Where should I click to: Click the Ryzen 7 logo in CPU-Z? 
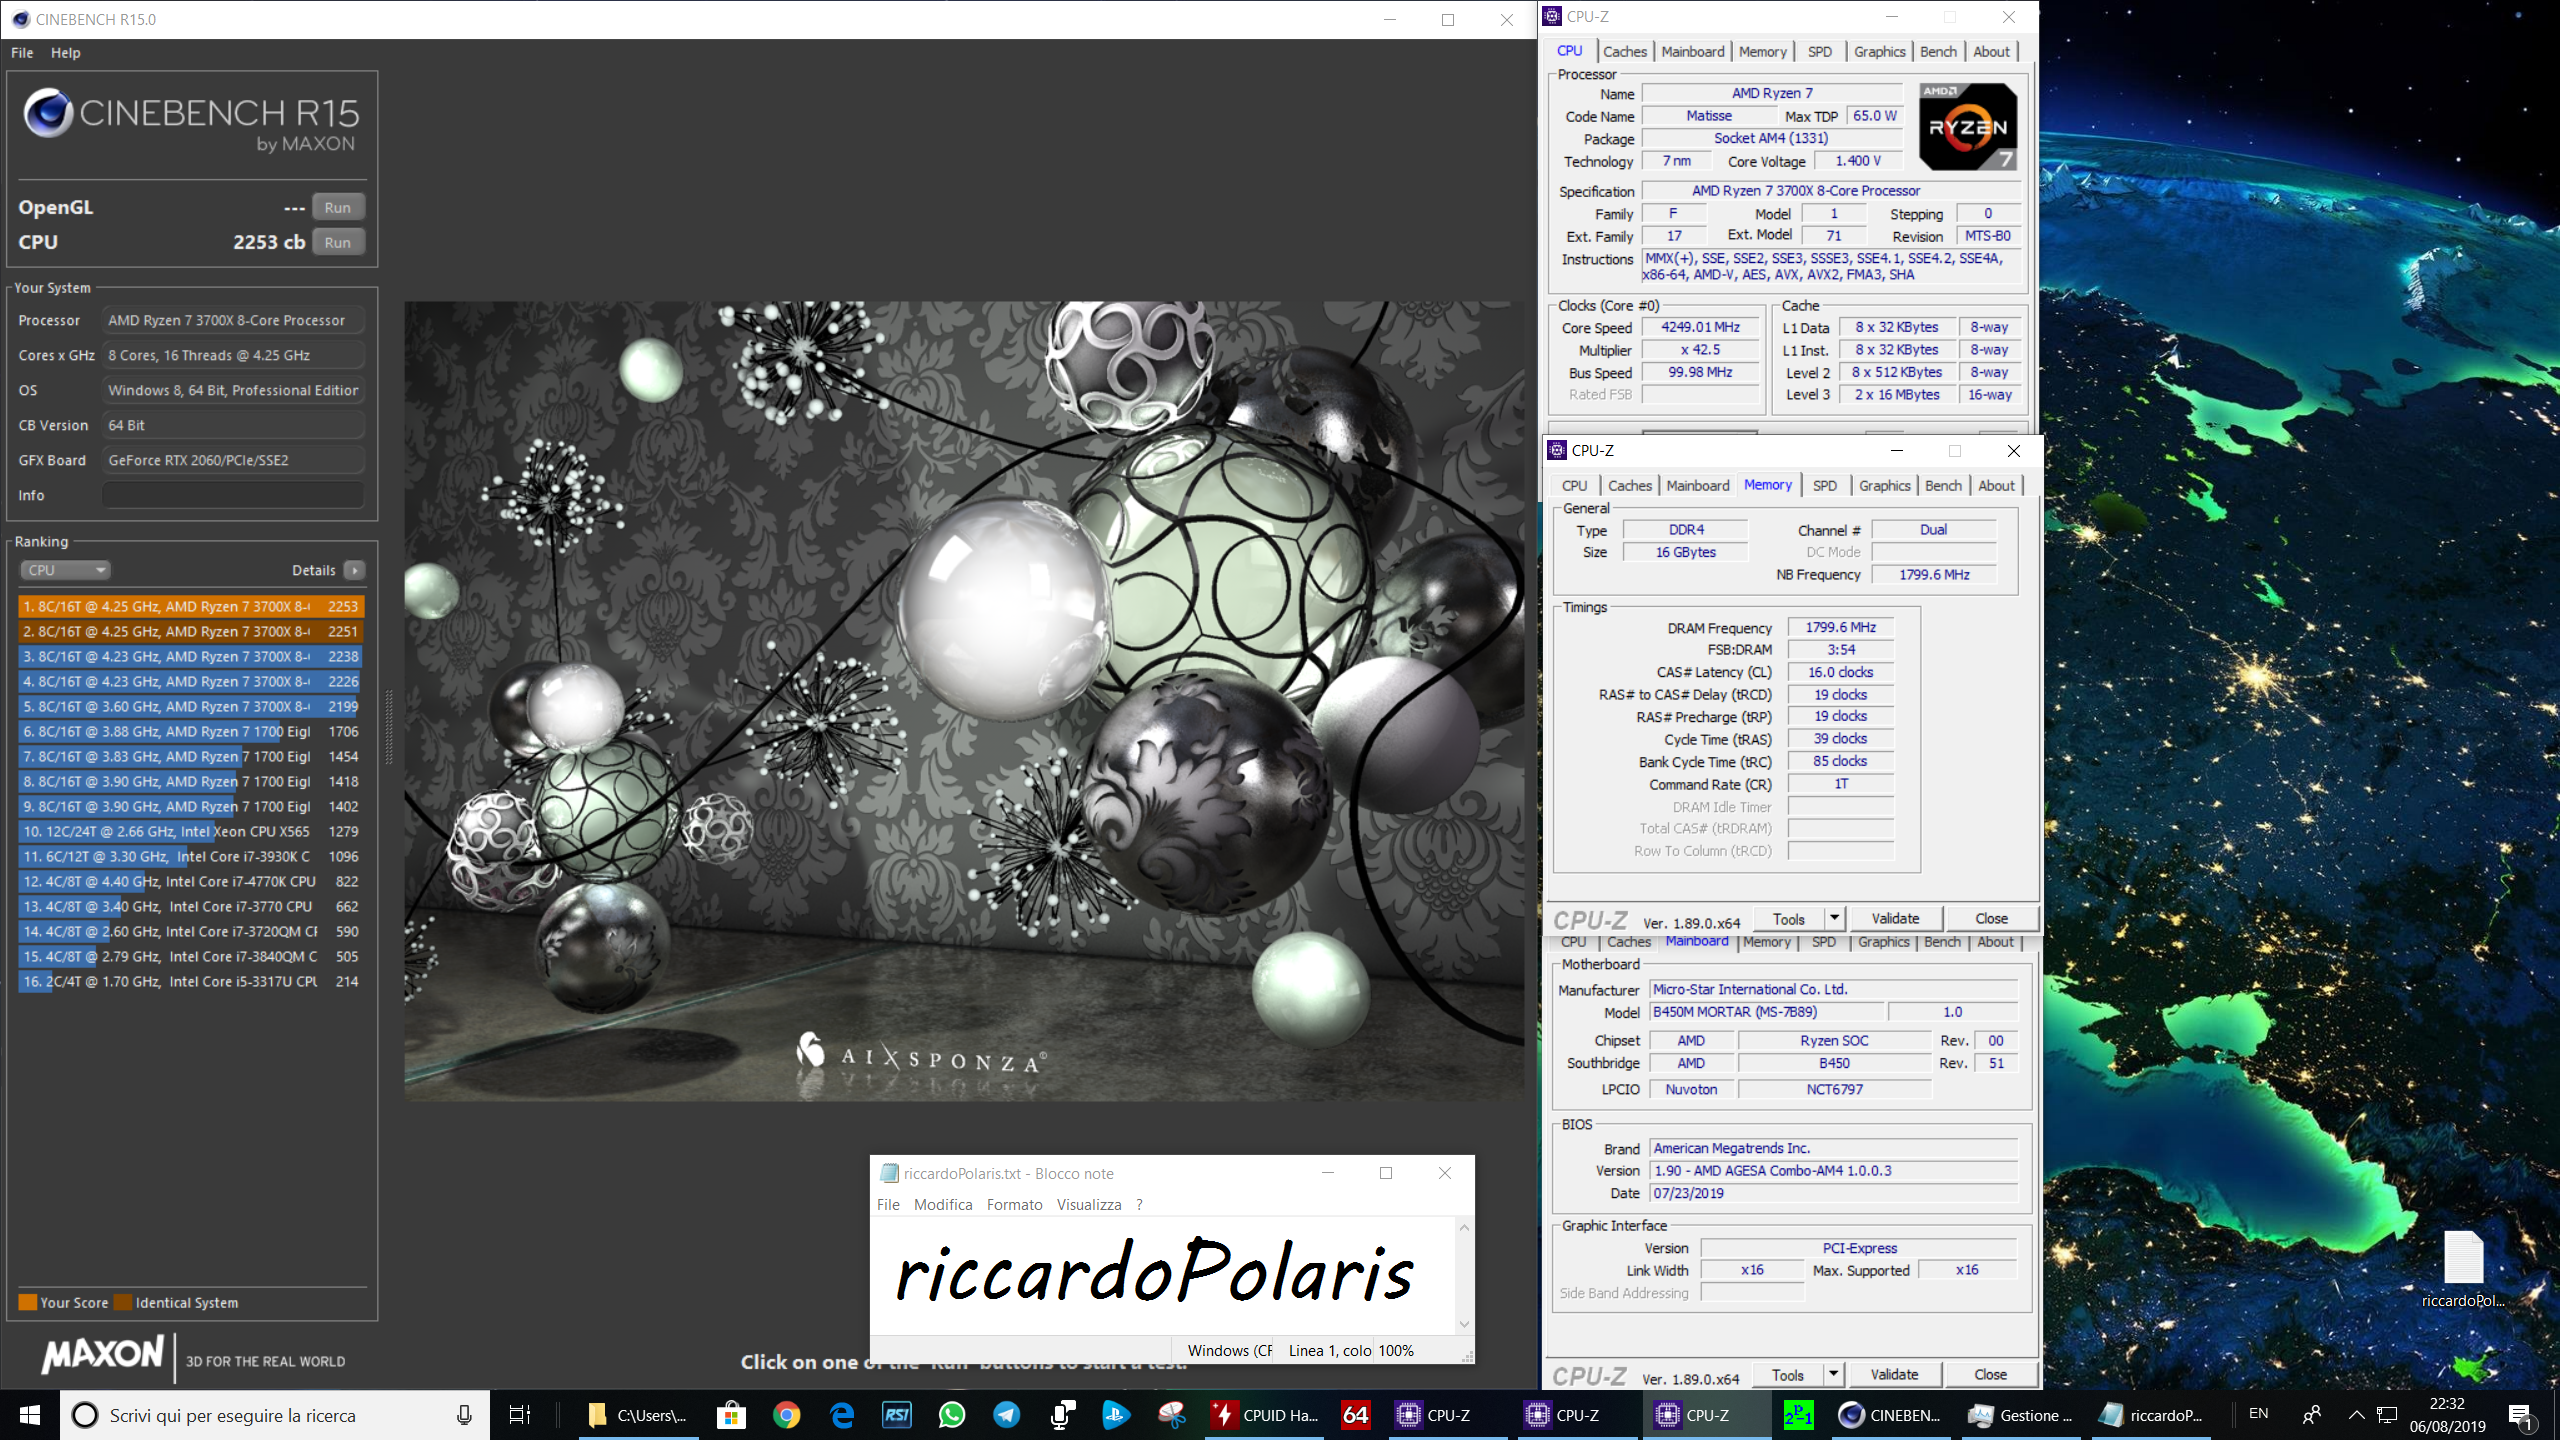click(x=1967, y=126)
